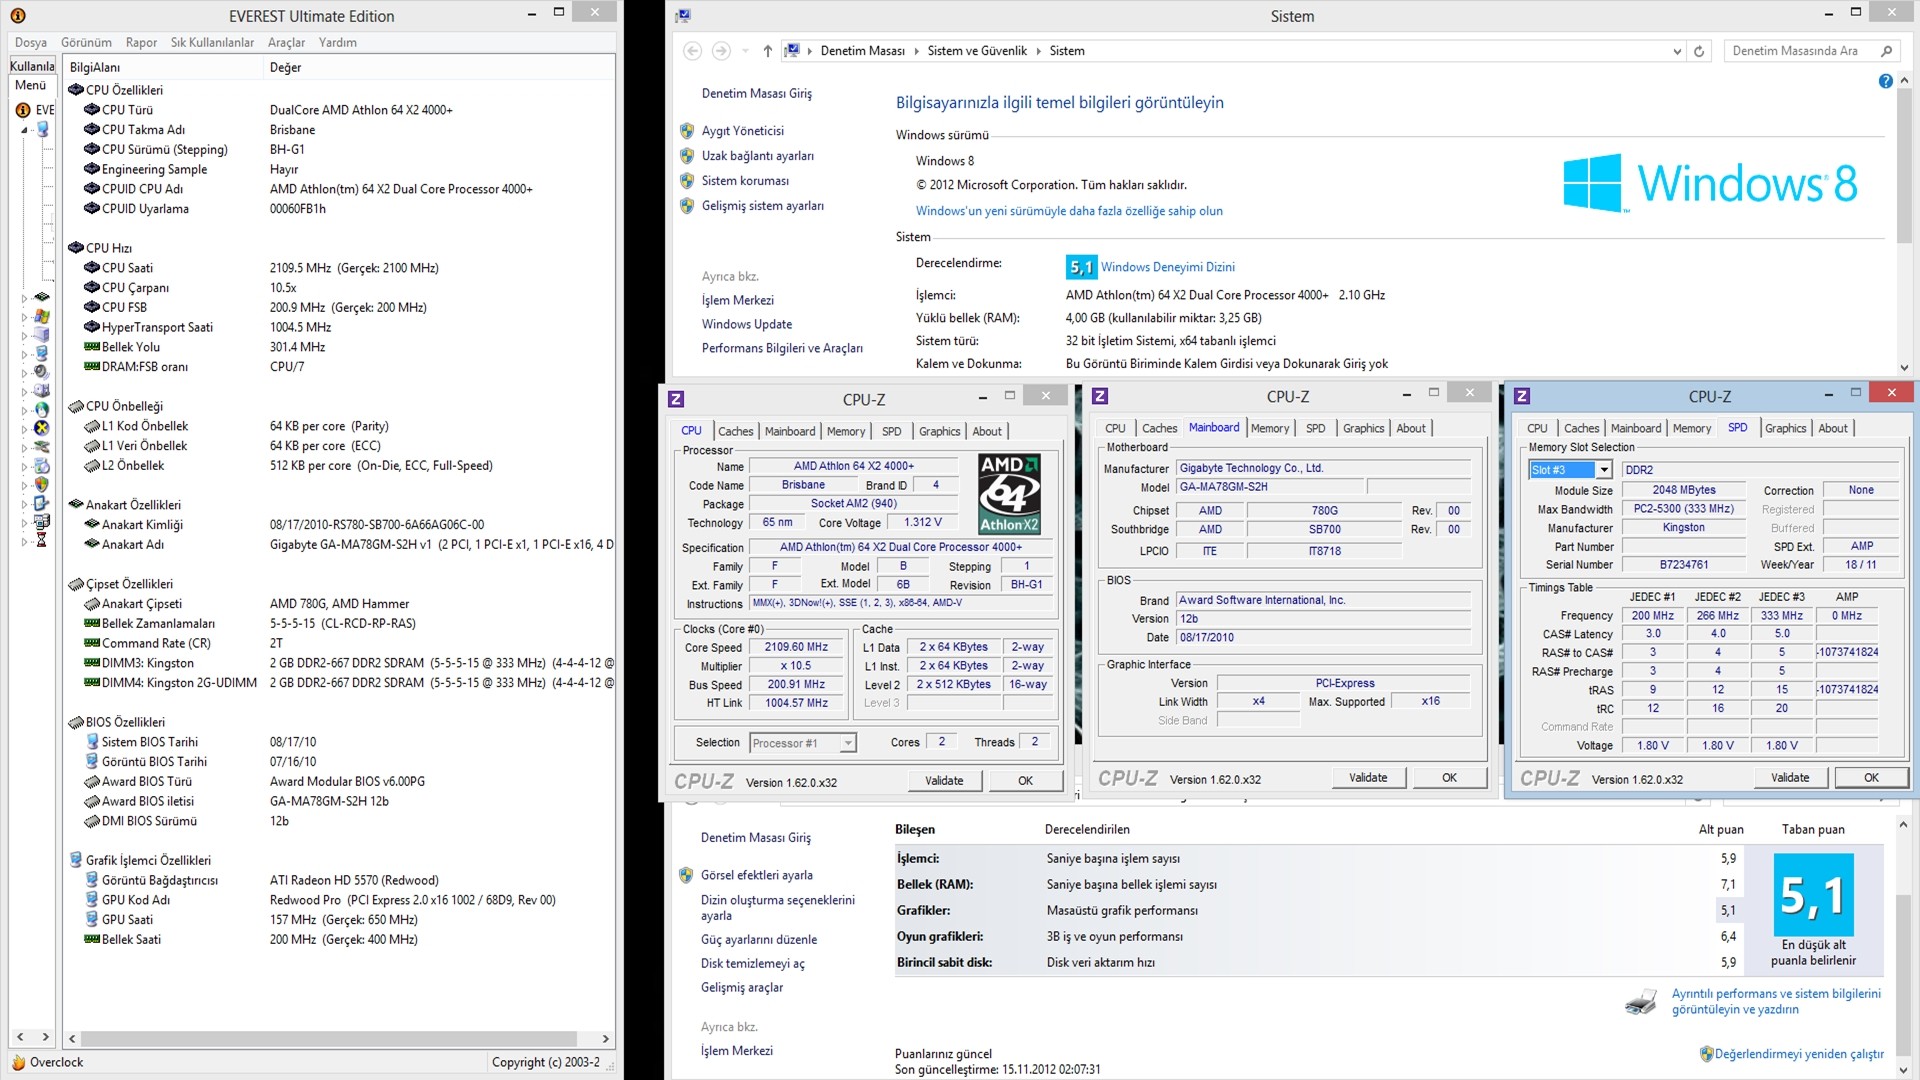Click Değerlendirmeyi yeniden çalıştır link
This screenshot has width=1920, height=1080.
[1799, 1054]
